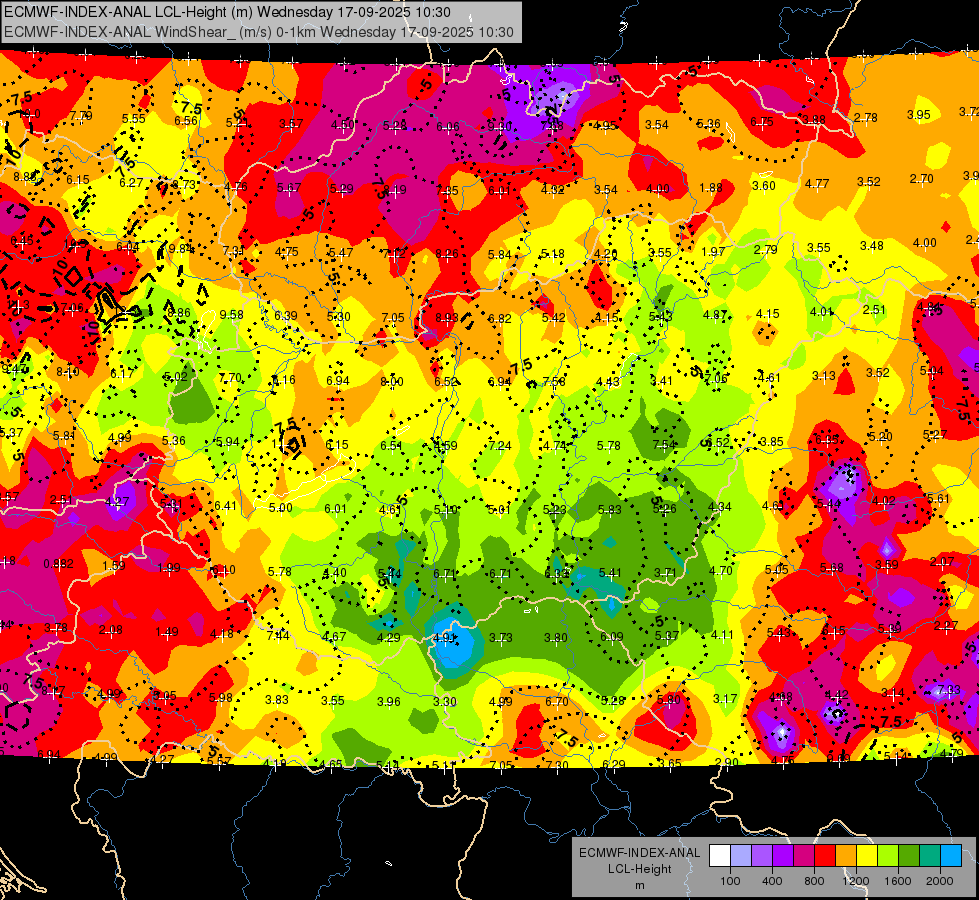979x900 pixels.
Task: Click the wind shear value 7.24
Action: click(x=500, y=445)
